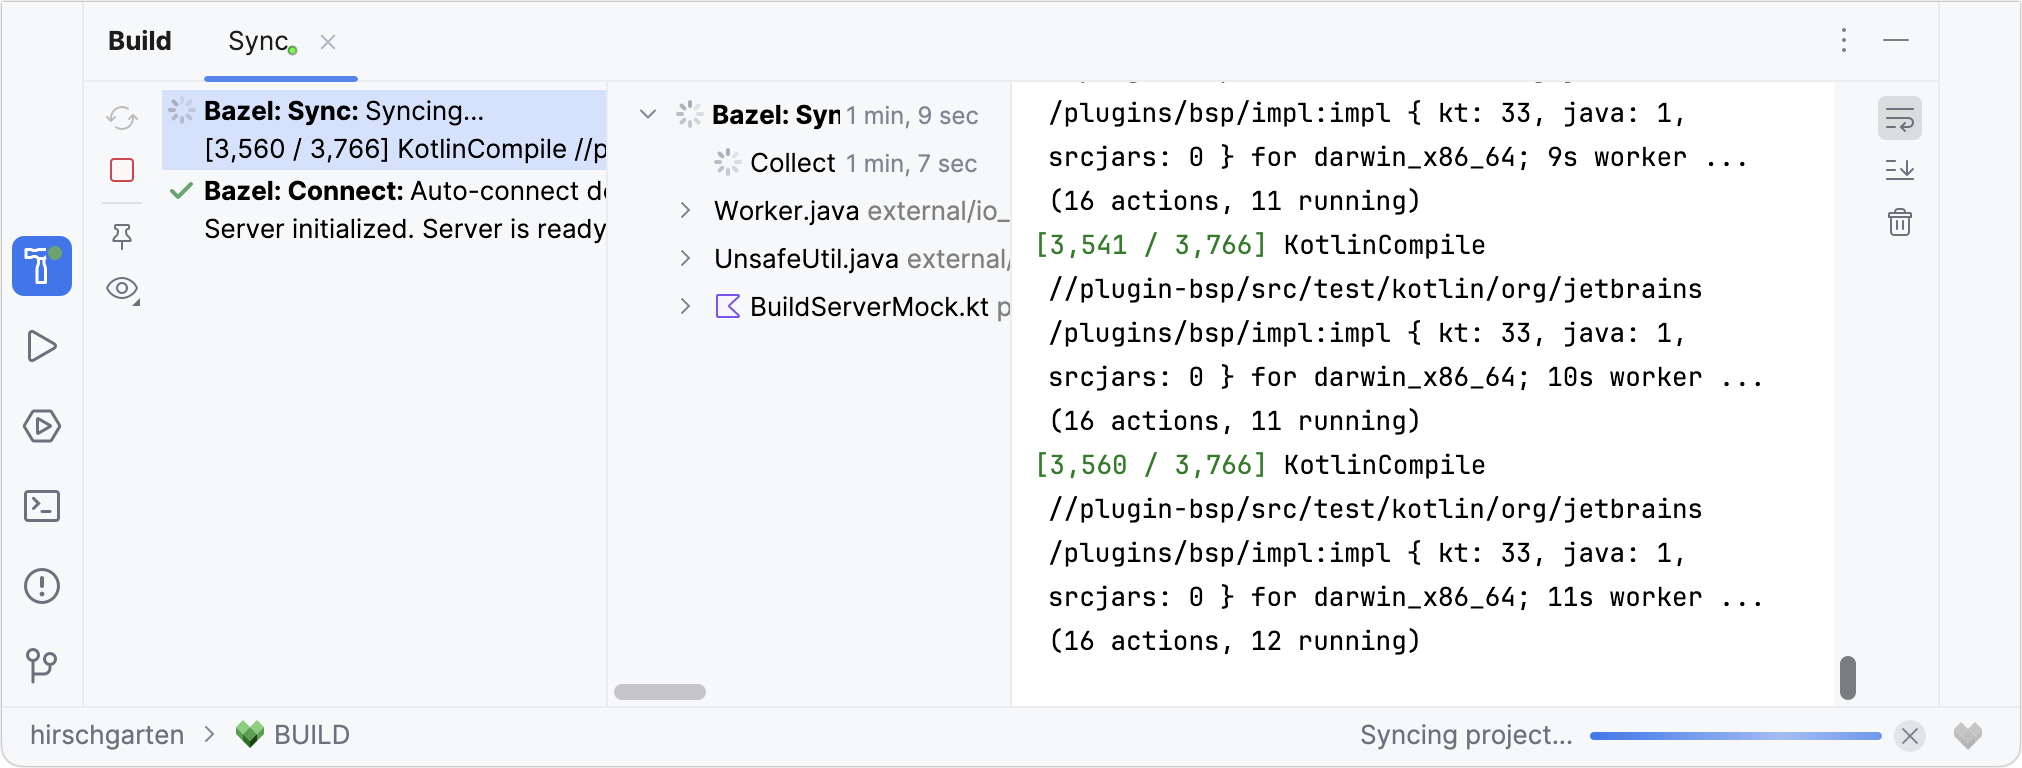Expand the BuildServerMock.kt tree node
The width and height of the screenshot is (2022, 768).
[x=686, y=306]
